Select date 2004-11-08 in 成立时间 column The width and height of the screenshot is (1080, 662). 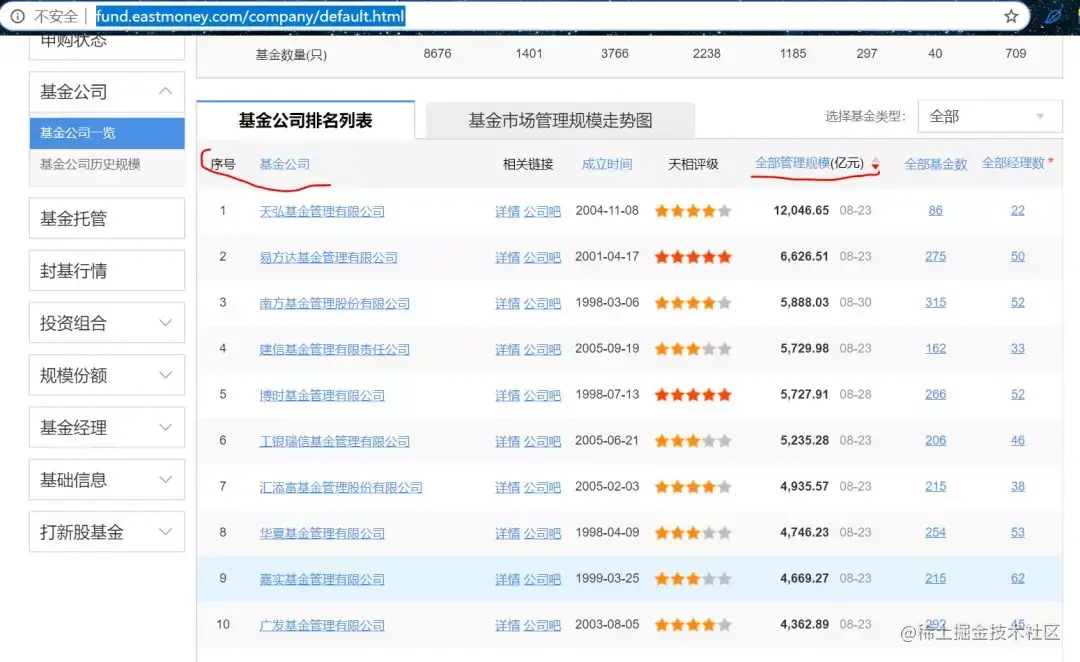607,210
